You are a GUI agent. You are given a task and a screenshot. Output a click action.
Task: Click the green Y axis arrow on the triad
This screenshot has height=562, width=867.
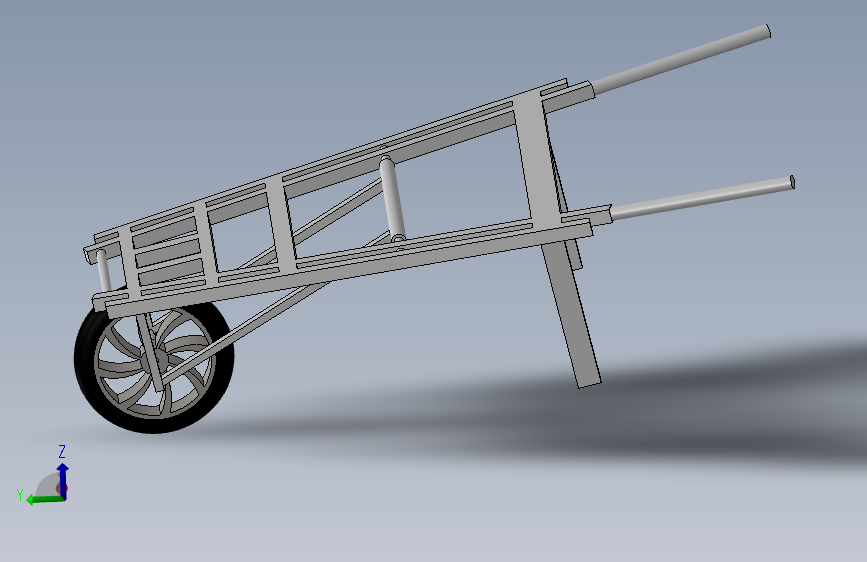(x=45, y=499)
